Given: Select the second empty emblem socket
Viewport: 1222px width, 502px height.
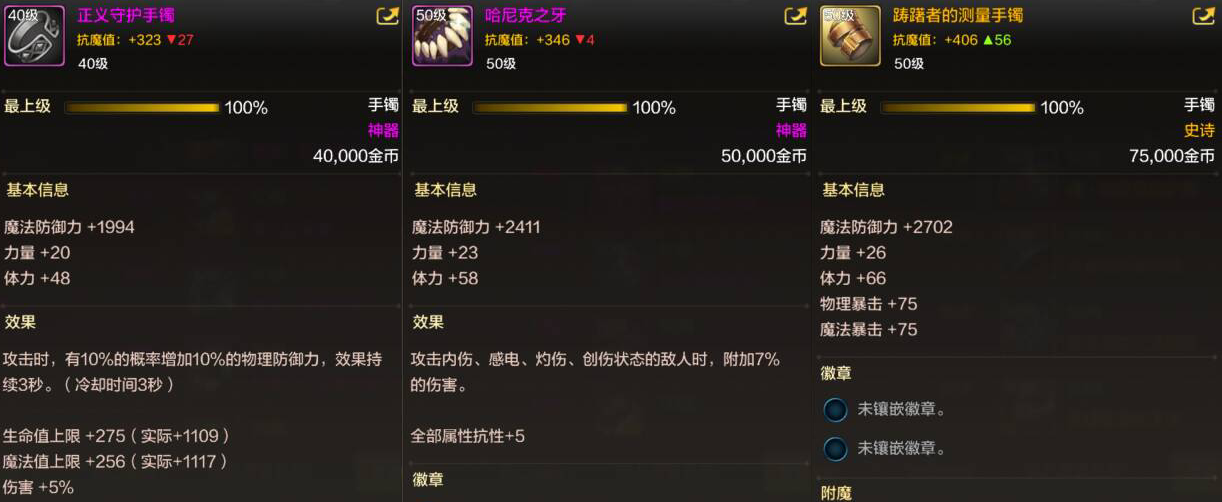Looking at the screenshot, I should [835, 448].
